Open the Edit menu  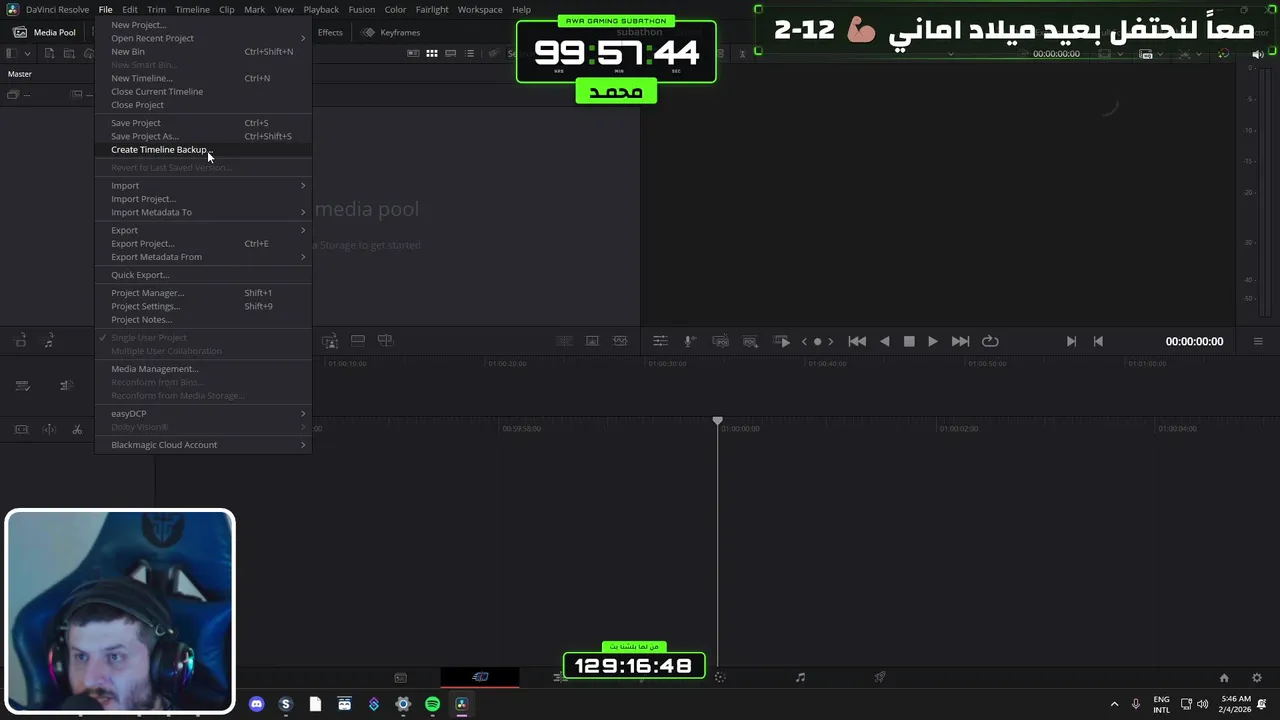click(129, 10)
